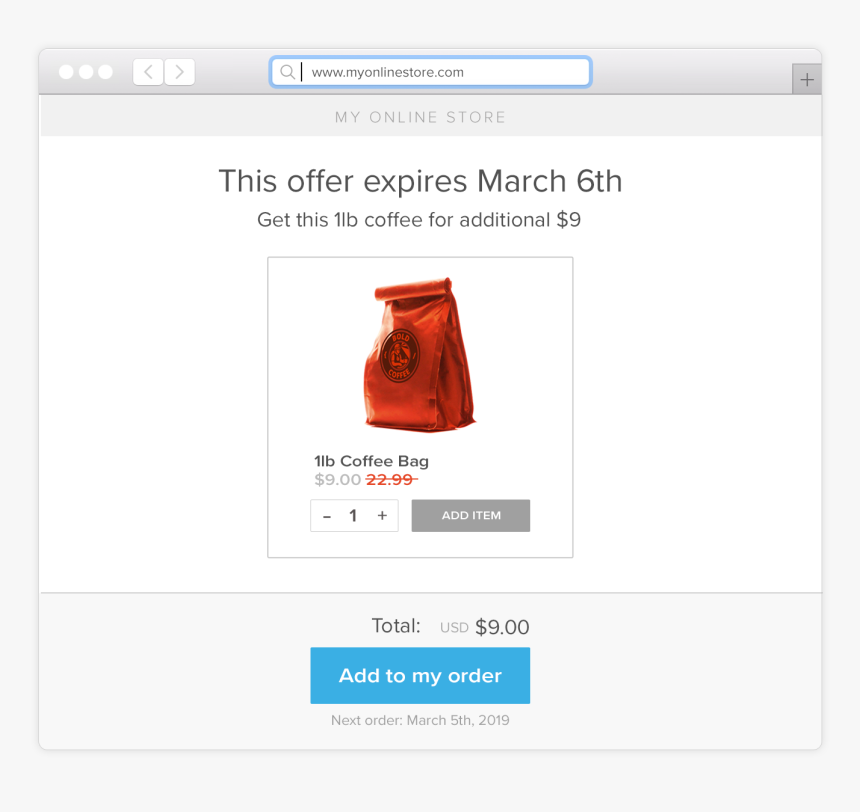Click the blue Add to my order button
This screenshot has width=860, height=812.
420,675
